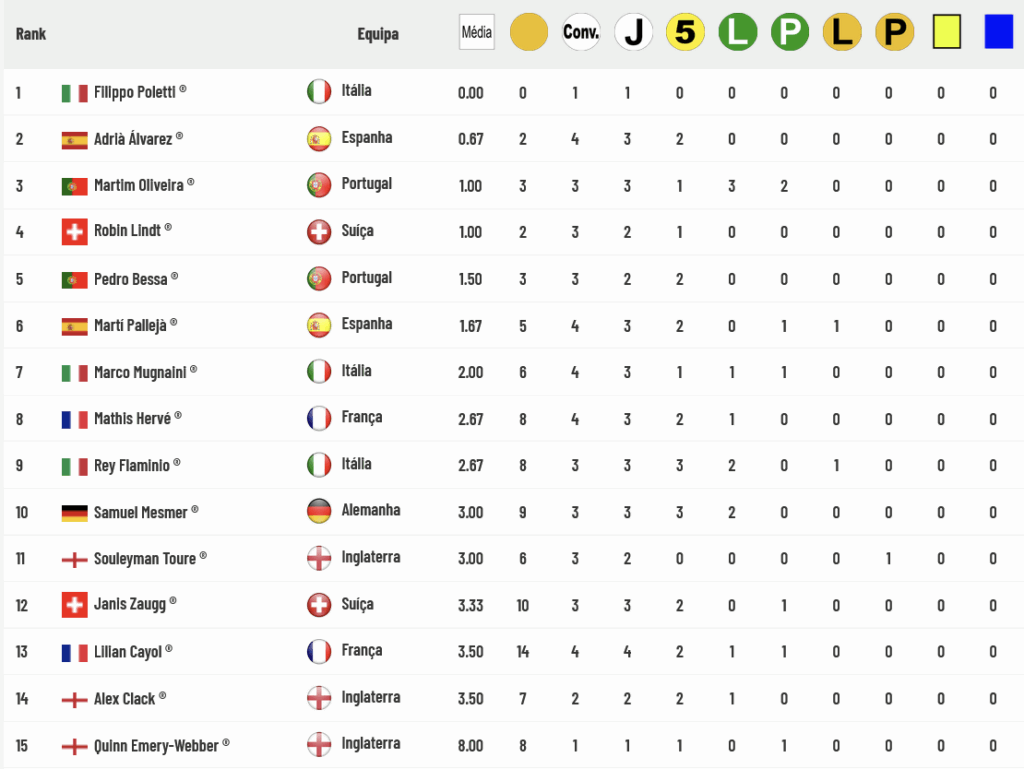1024x769 pixels.
Task: Click the blue card square header
Action: coord(999,32)
